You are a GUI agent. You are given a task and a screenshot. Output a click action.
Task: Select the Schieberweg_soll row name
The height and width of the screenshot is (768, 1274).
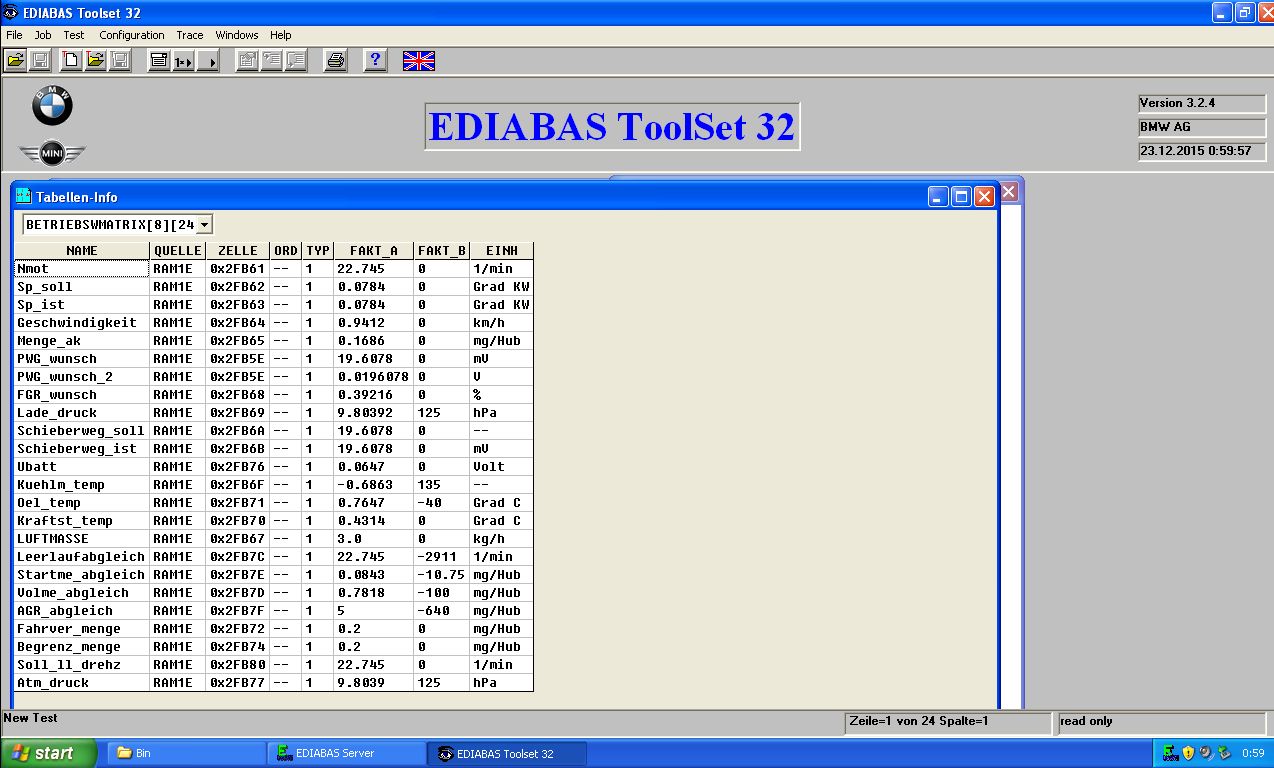[x=82, y=431]
